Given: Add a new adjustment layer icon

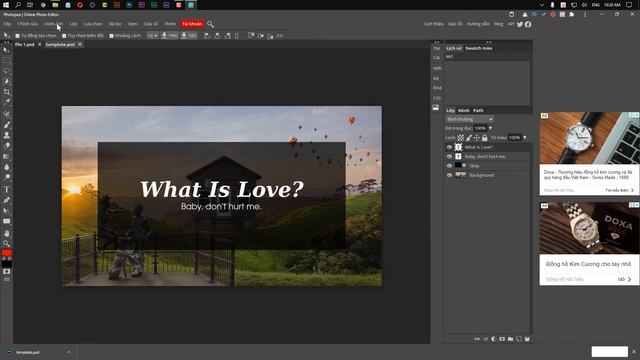Looking at the screenshot, I should point(494,339).
